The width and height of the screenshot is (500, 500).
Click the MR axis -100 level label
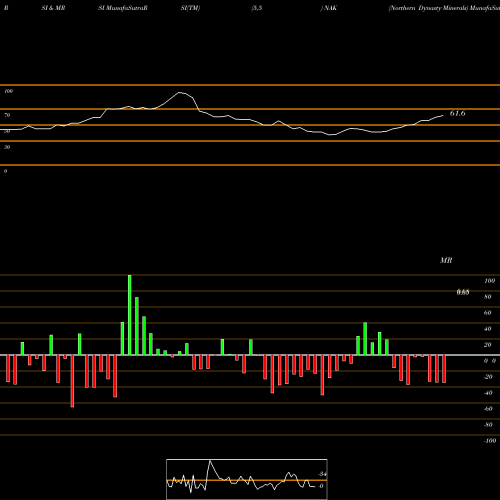tap(490, 441)
